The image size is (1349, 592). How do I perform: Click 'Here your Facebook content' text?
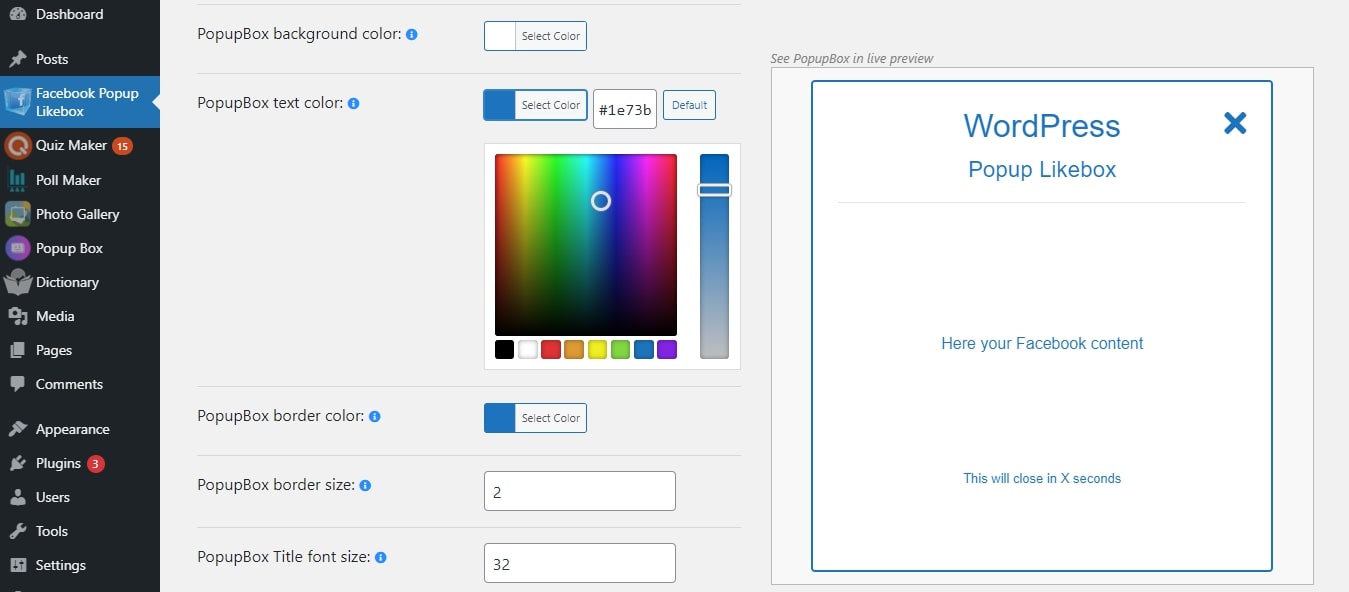[1042, 343]
